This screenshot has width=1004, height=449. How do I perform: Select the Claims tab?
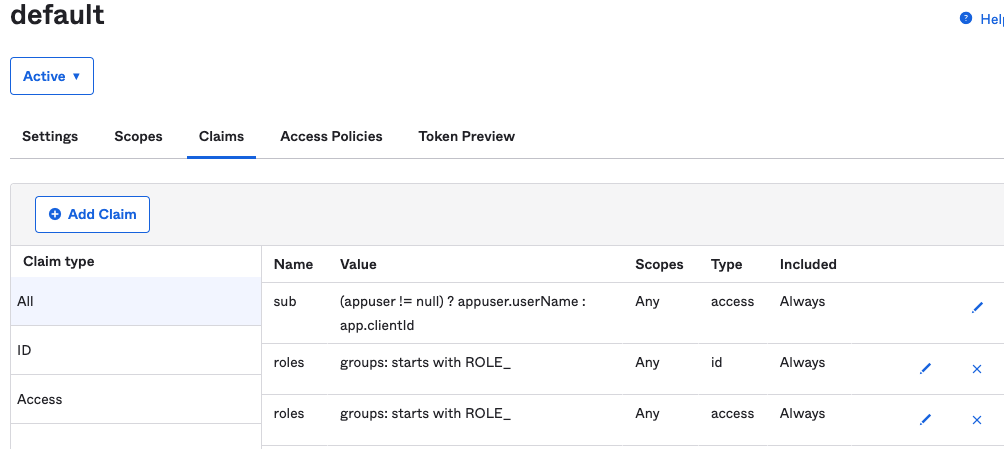tap(221, 136)
